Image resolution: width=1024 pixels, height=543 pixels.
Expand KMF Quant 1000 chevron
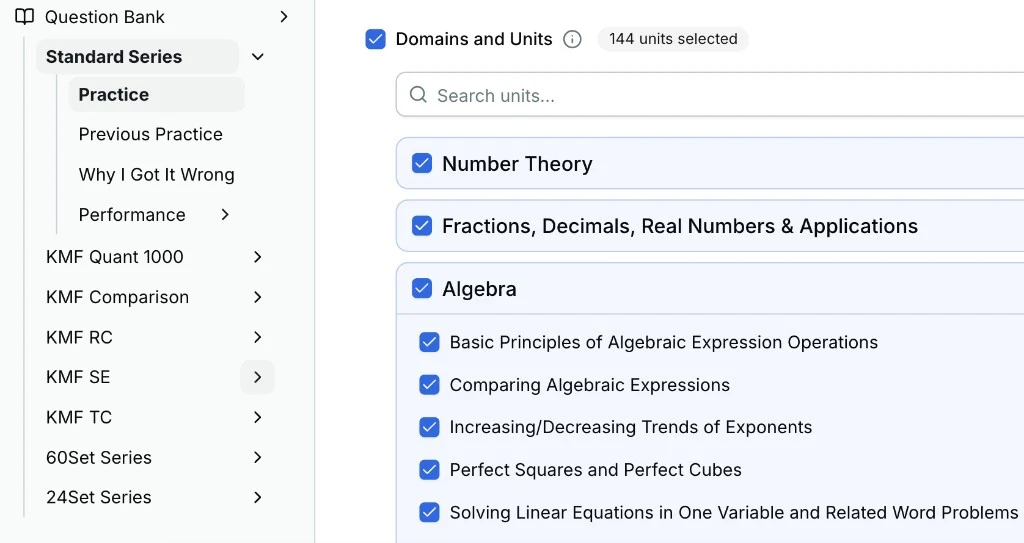point(257,257)
